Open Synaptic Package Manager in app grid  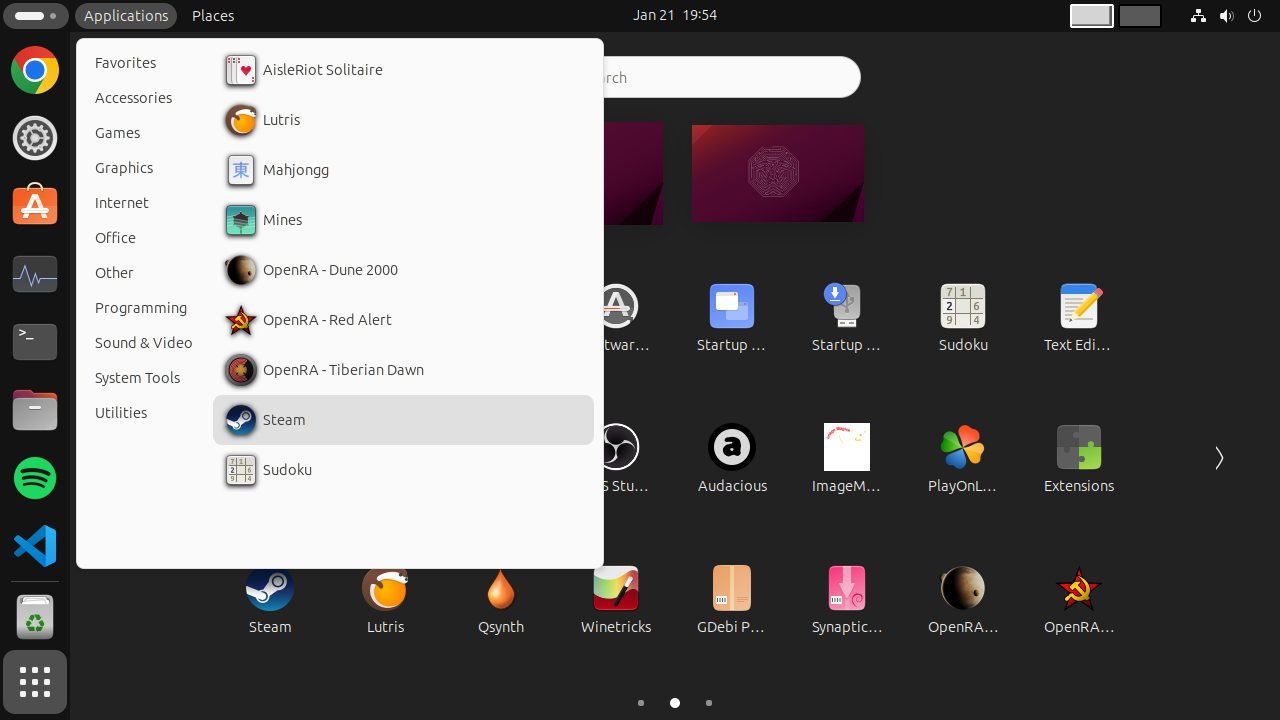(847, 600)
